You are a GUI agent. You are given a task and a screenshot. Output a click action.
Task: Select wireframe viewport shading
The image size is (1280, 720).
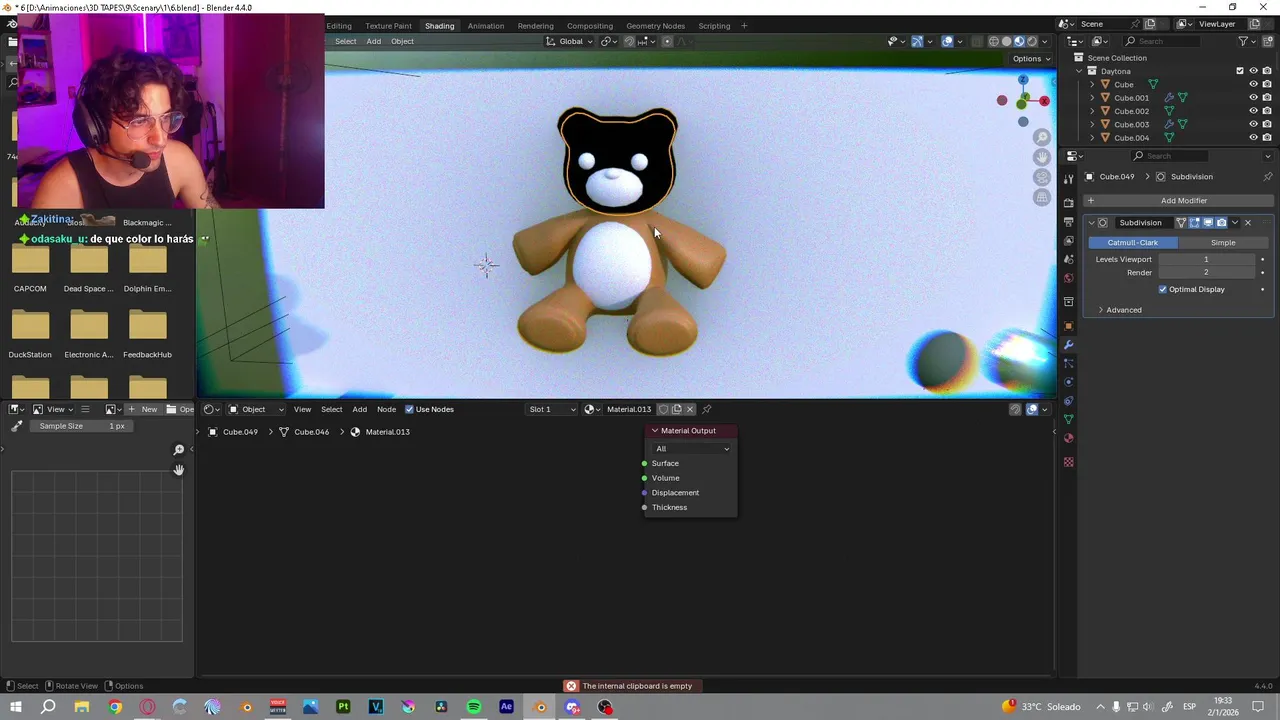(994, 41)
